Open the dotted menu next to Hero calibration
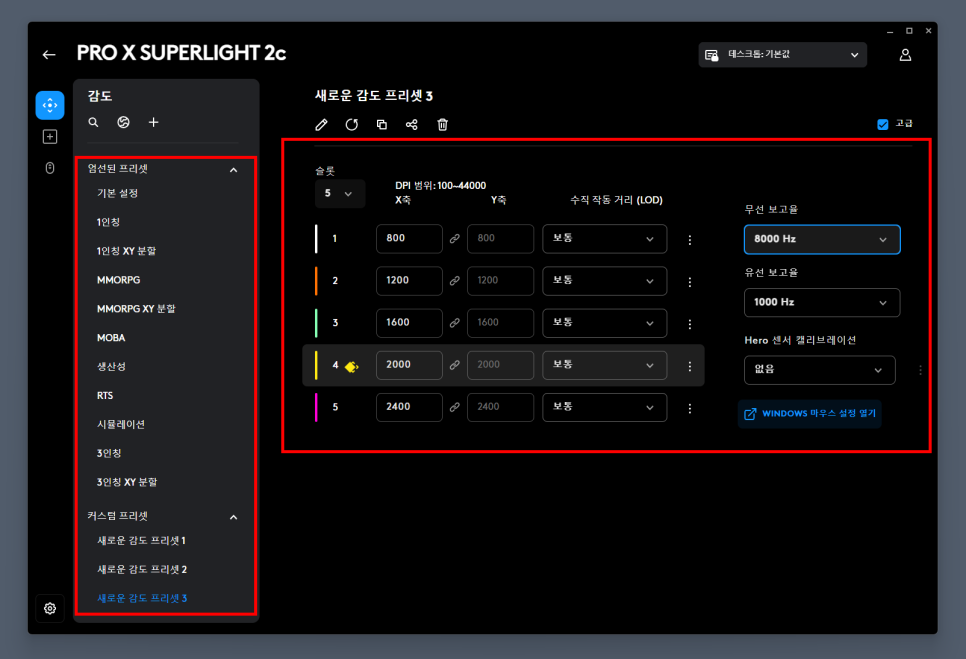The width and height of the screenshot is (966, 659). coord(920,370)
